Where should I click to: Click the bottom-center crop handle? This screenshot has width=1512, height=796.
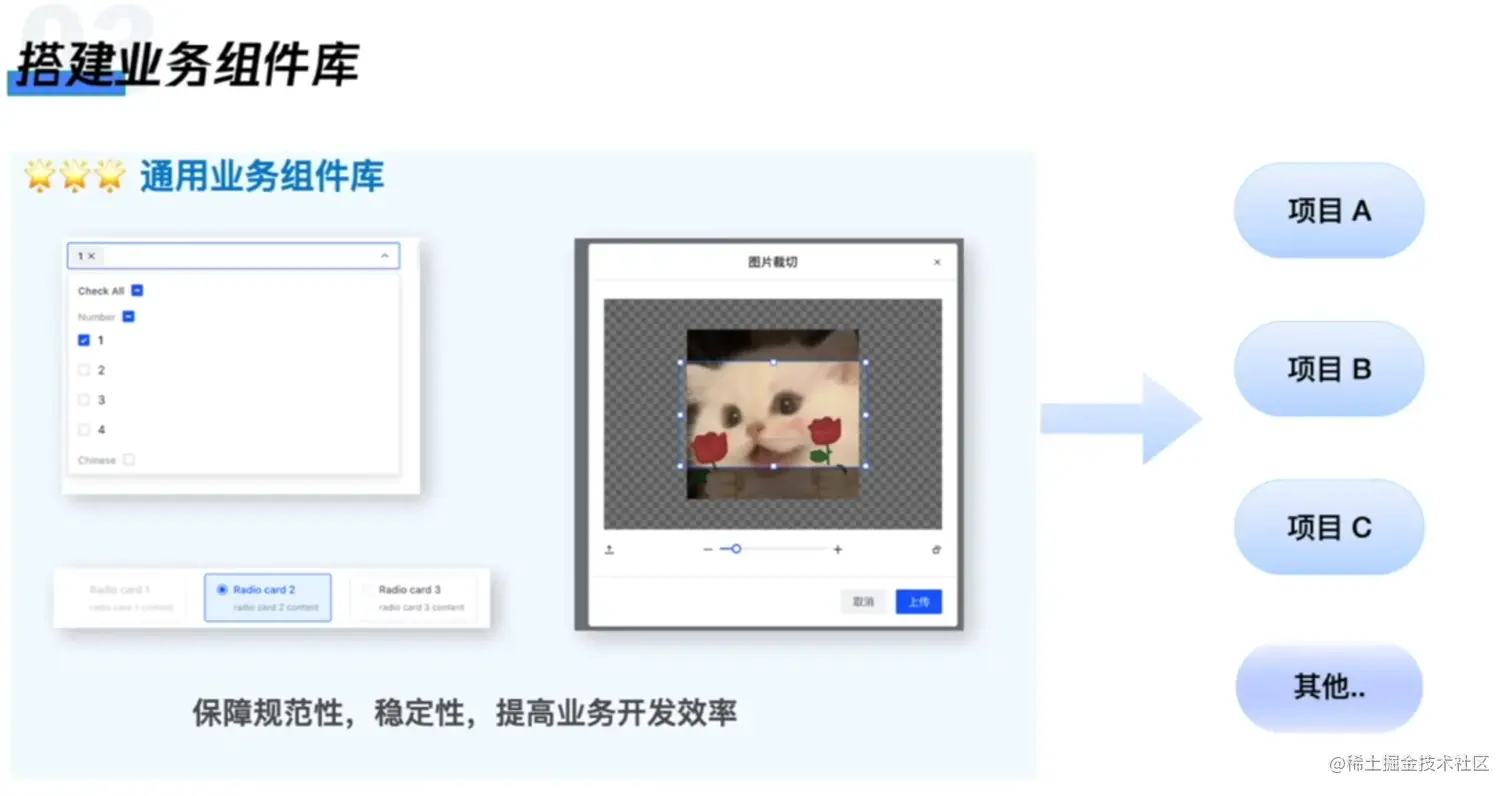click(773, 466)
